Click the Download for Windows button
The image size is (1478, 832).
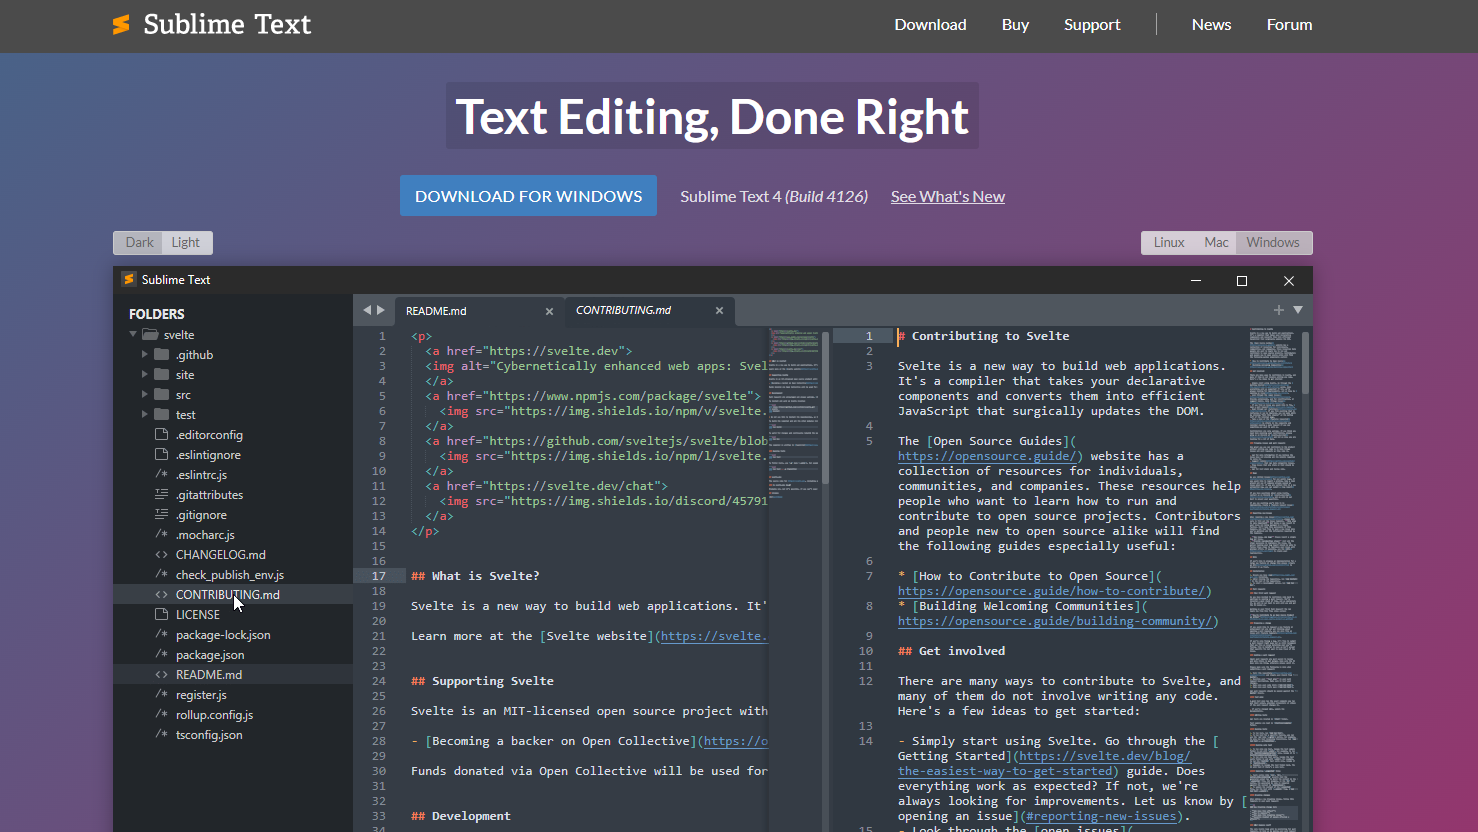(x=528, y=196)
